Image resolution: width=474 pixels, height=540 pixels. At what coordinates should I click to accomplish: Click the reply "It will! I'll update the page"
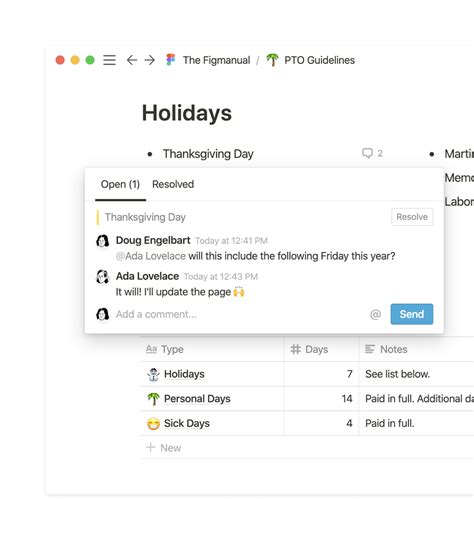[173, 292]
